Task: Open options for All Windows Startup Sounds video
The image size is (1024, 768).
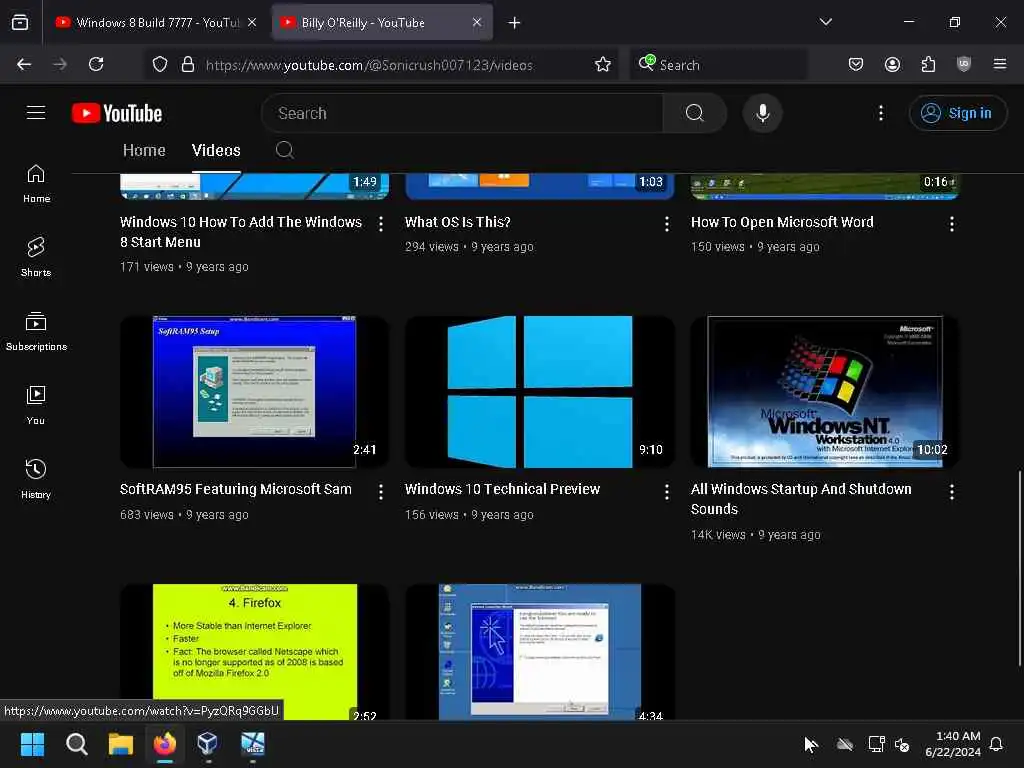Action: click(x=952, y=492)
